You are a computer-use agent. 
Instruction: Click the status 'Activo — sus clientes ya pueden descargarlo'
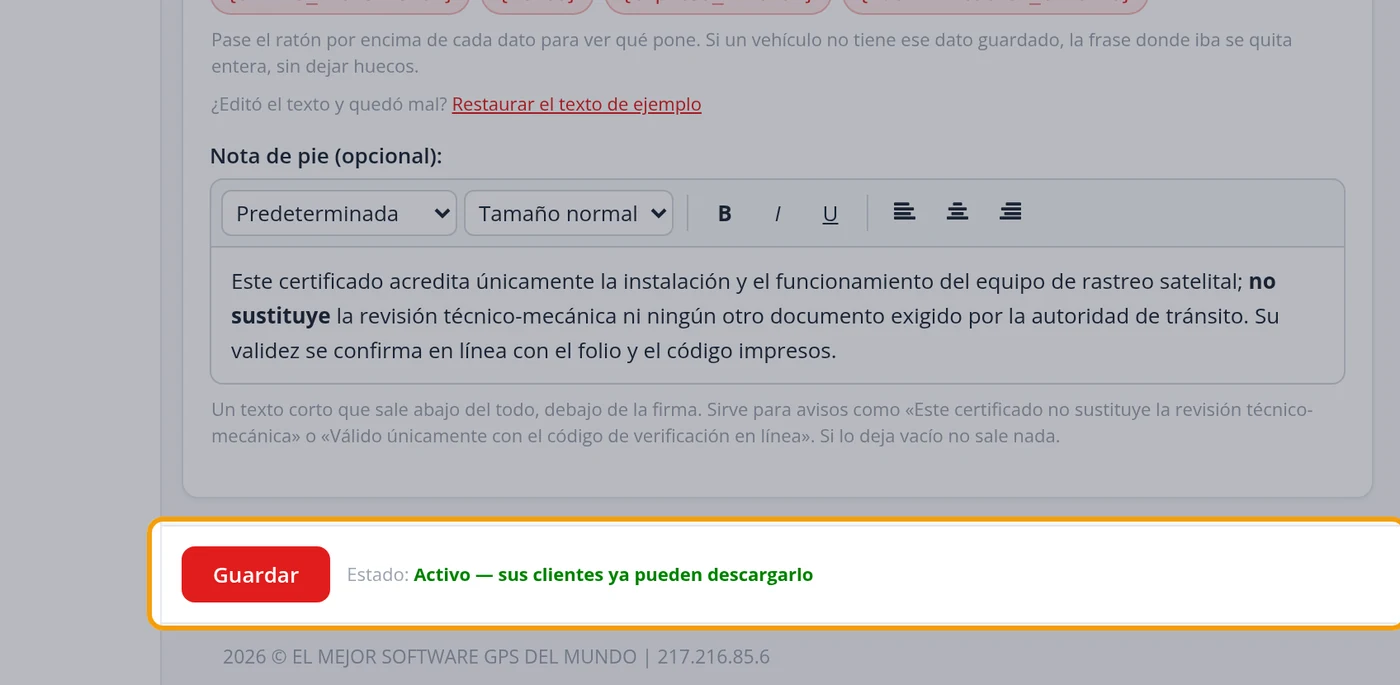(x=613, y=575)
